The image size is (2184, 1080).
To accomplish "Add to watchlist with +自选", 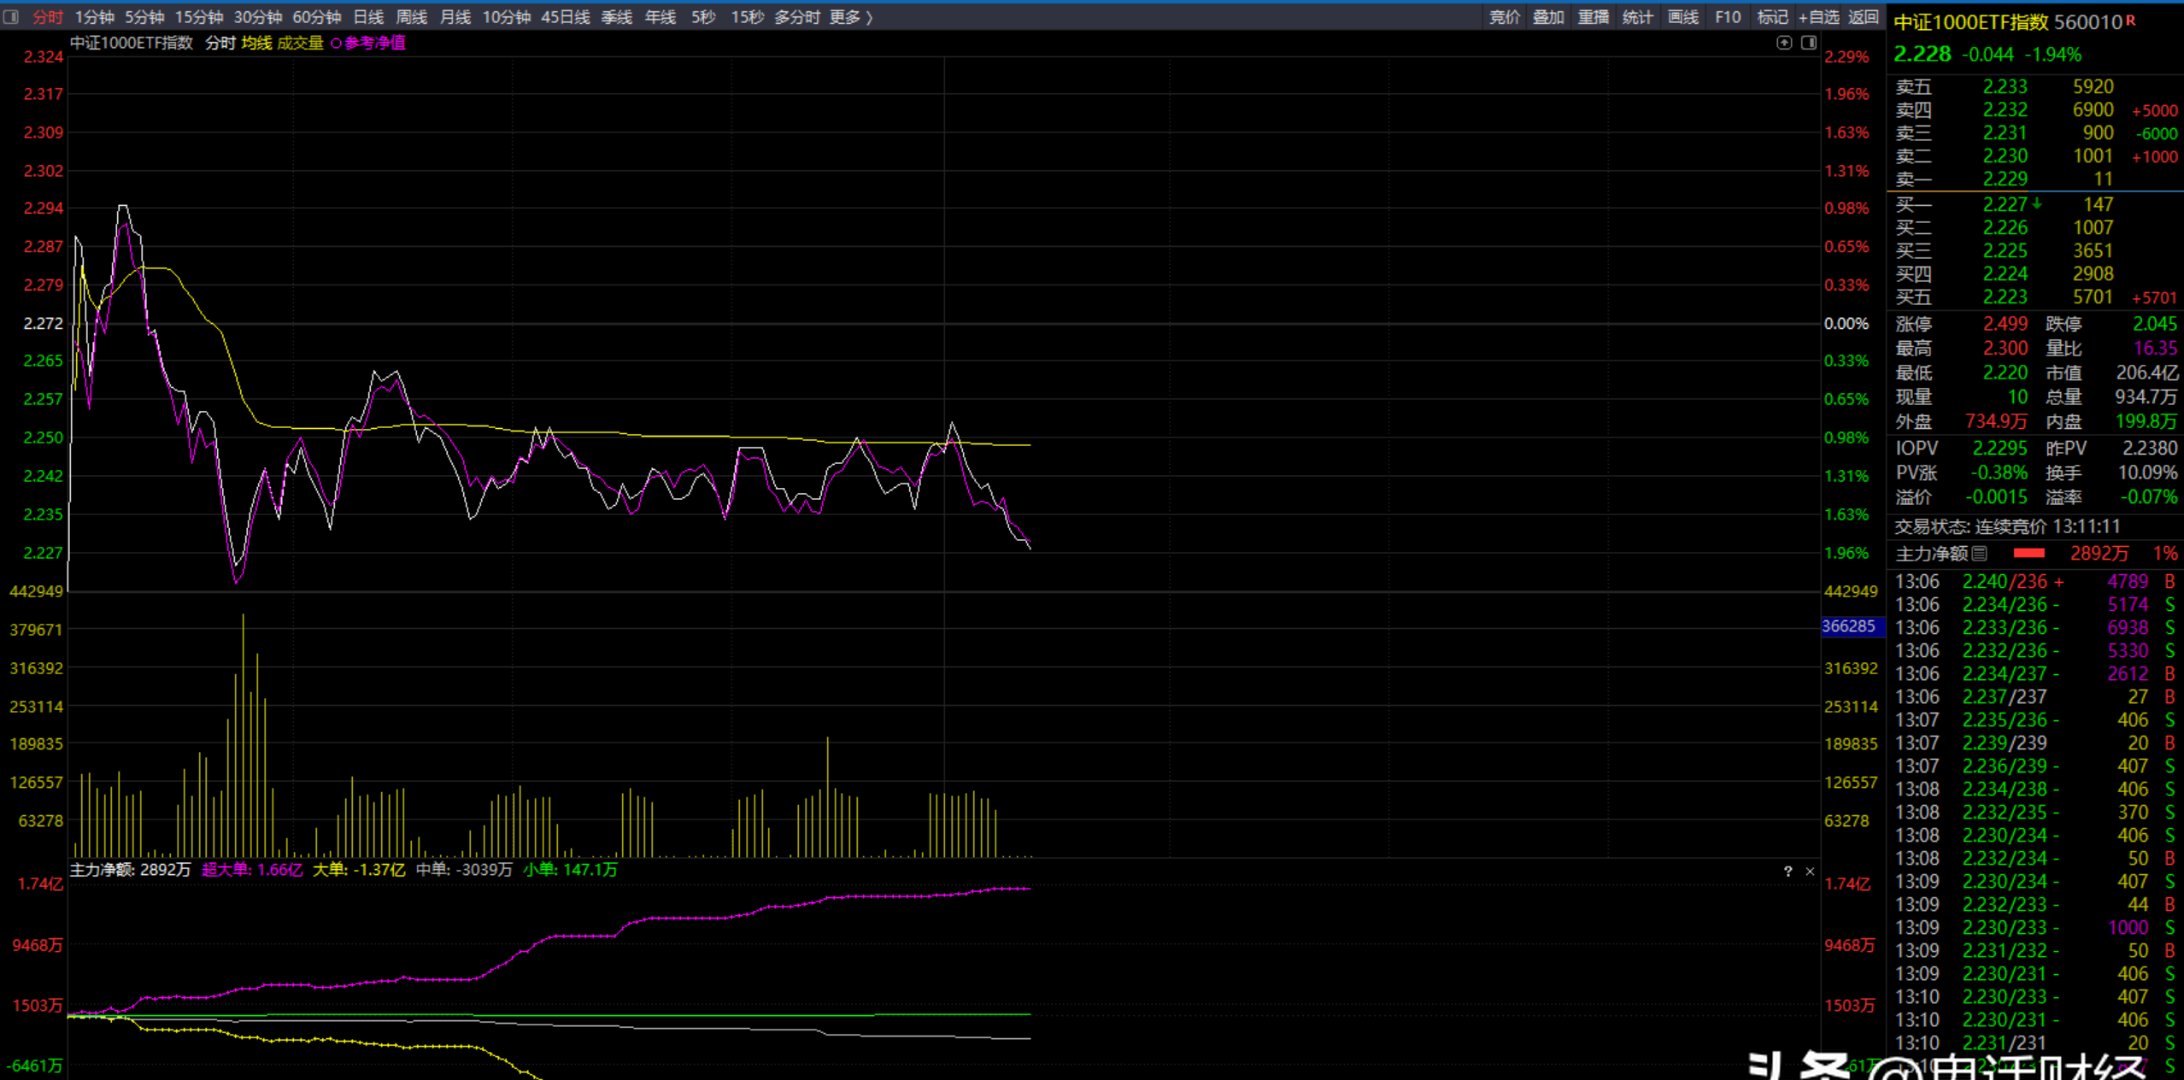I will [x=1819, y=17].
